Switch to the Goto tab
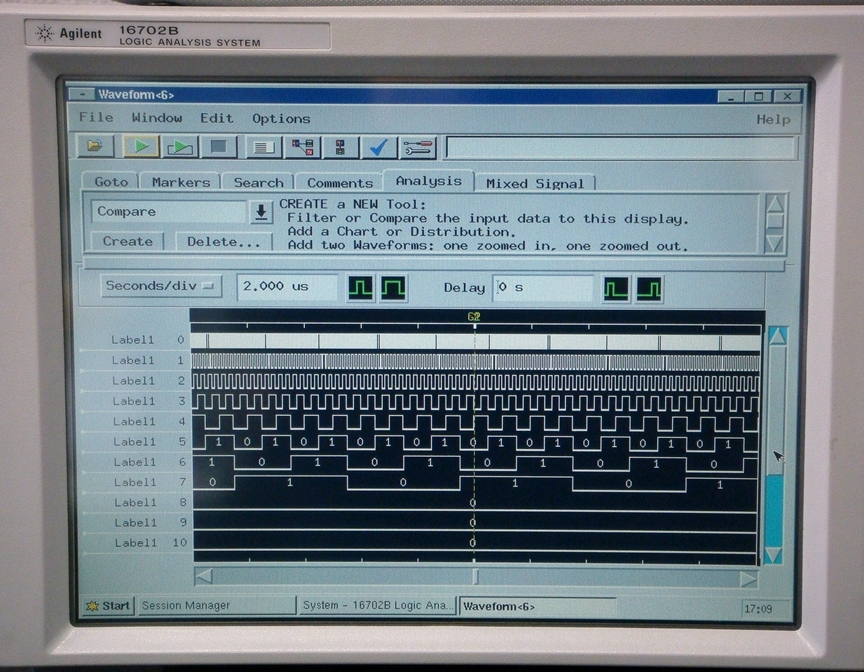 coord(111,182)
